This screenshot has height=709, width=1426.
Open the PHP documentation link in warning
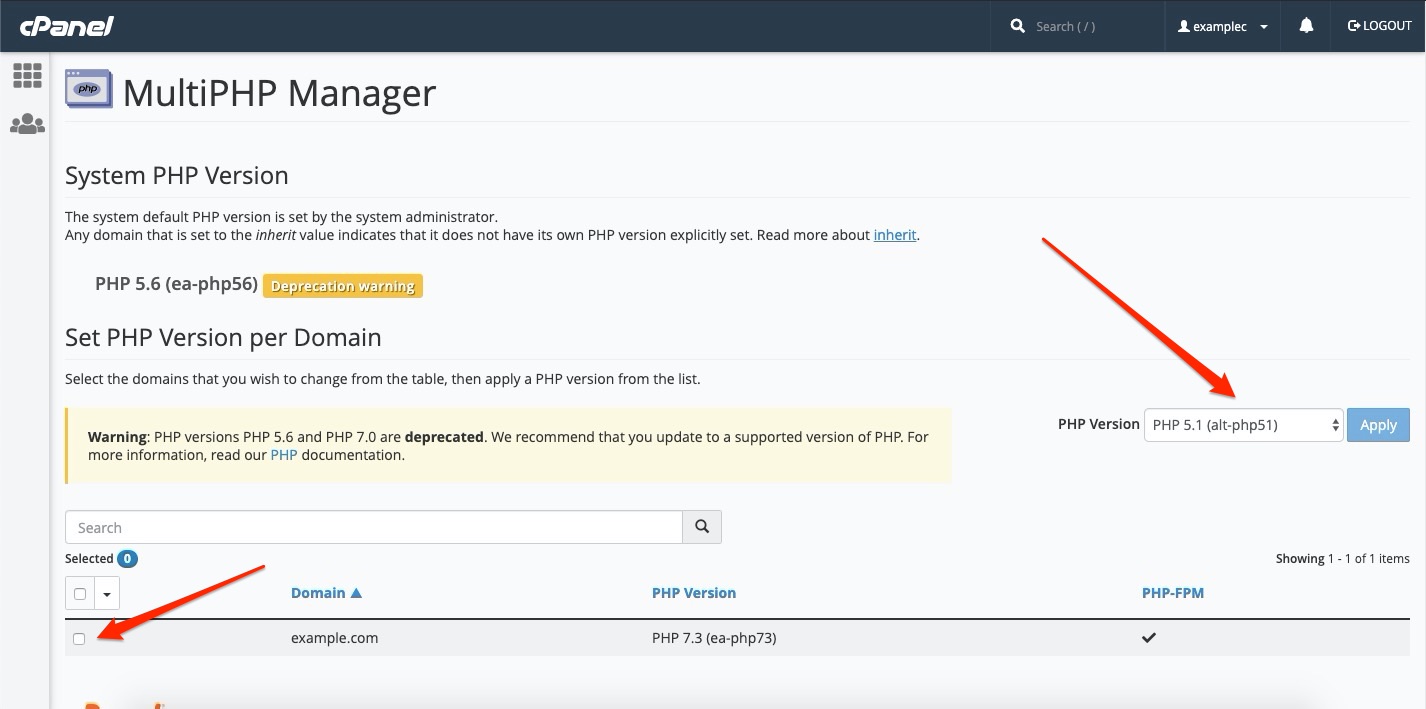[284, 454]
